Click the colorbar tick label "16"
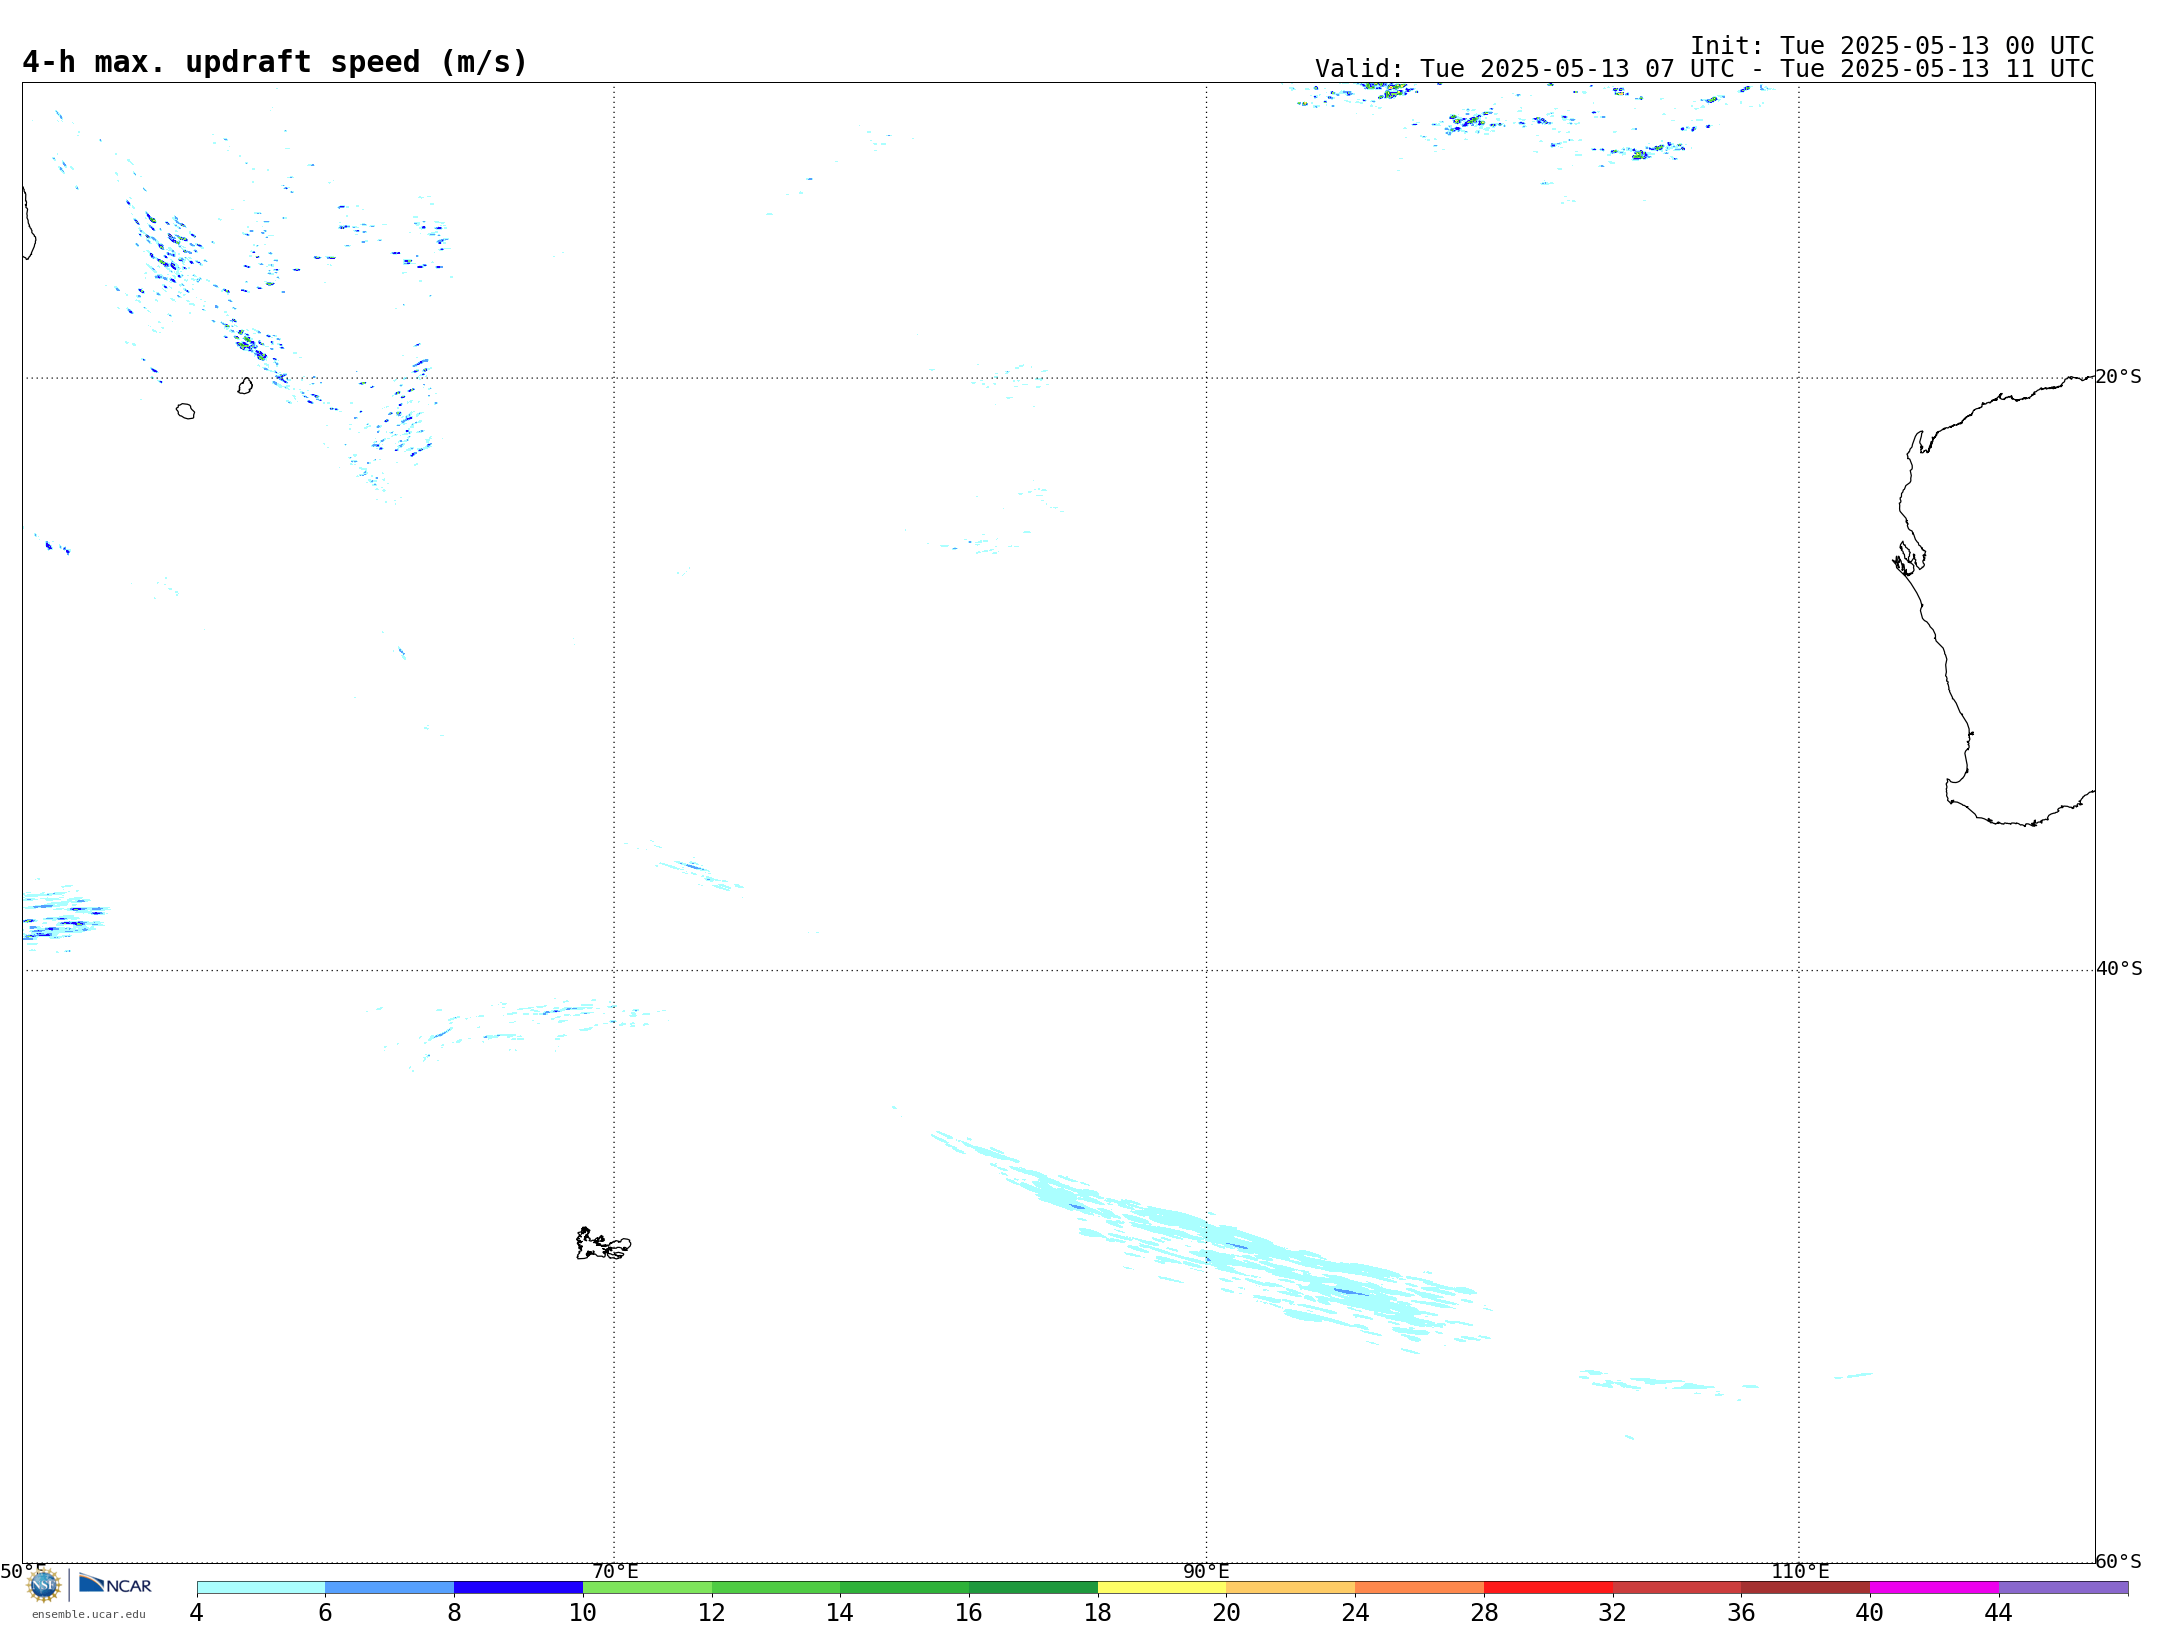 (969, 1613)
